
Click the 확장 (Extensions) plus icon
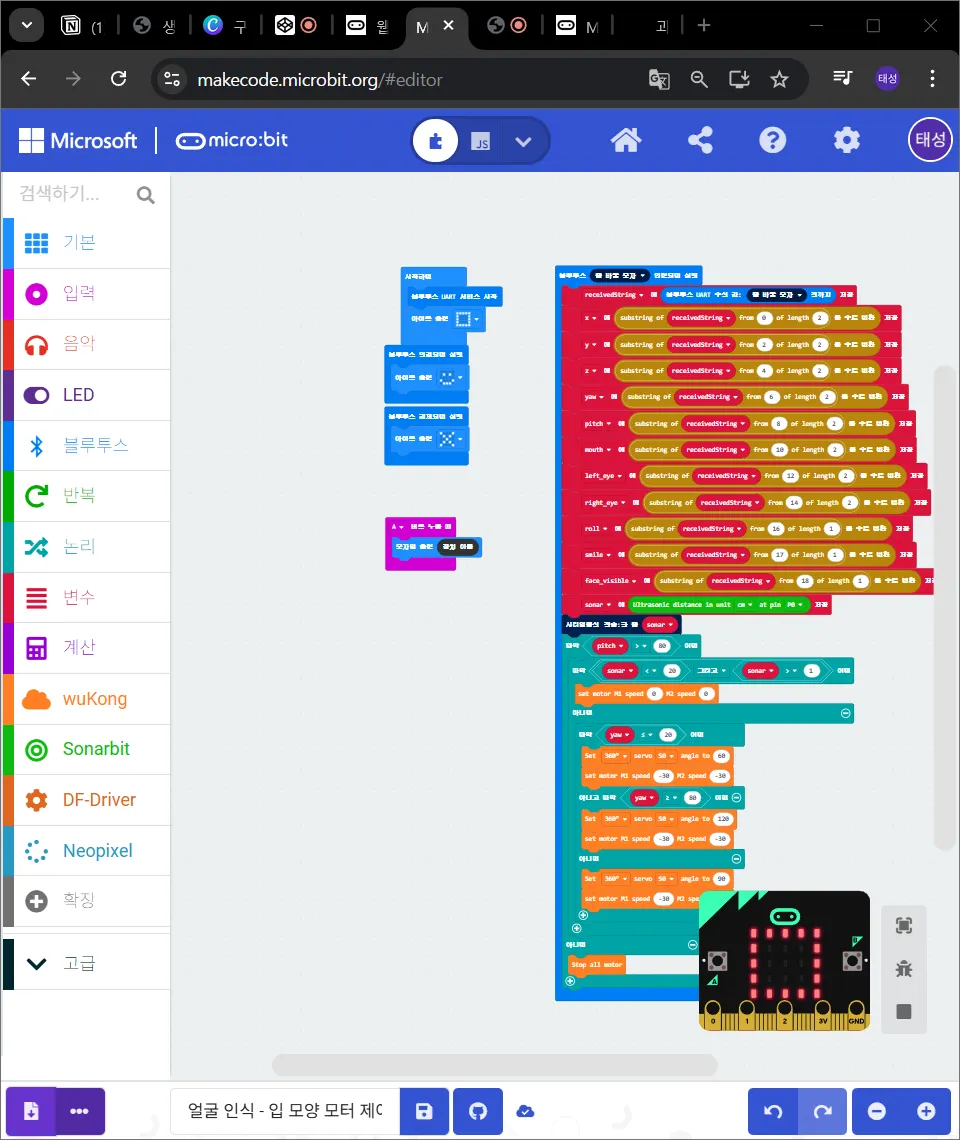(36, 901)
